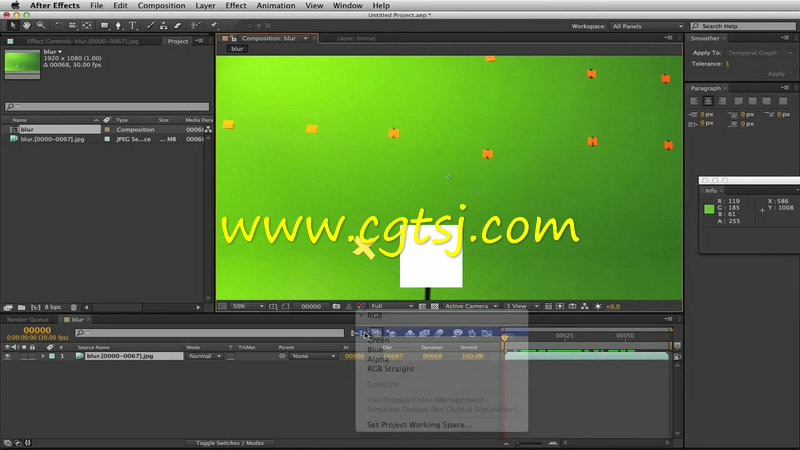The image size is (800, 450).
Task: Create new folder in Project panel
Action: [21, 307]
